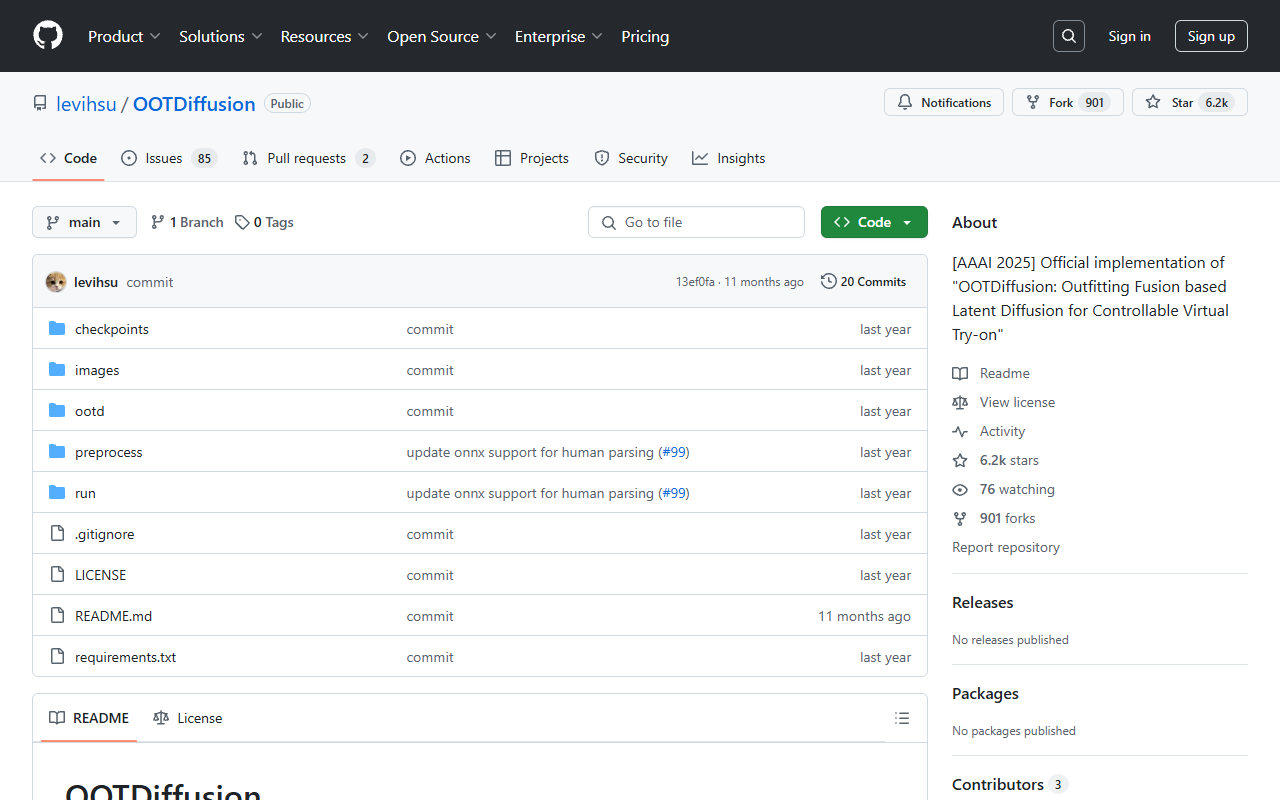Select the README tab in file viewer
The width and height of the screenshot is (1280, 800).
89,718
